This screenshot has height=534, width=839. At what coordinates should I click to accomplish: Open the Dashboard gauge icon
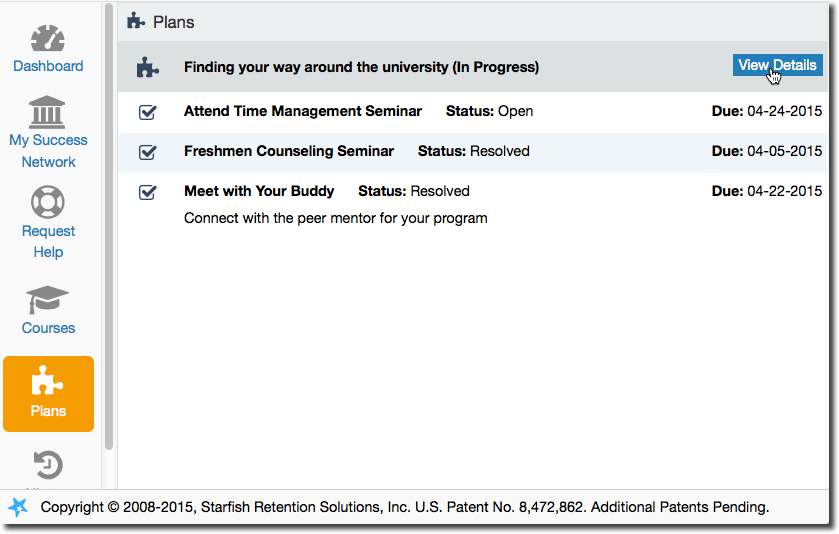pos(48,39)
